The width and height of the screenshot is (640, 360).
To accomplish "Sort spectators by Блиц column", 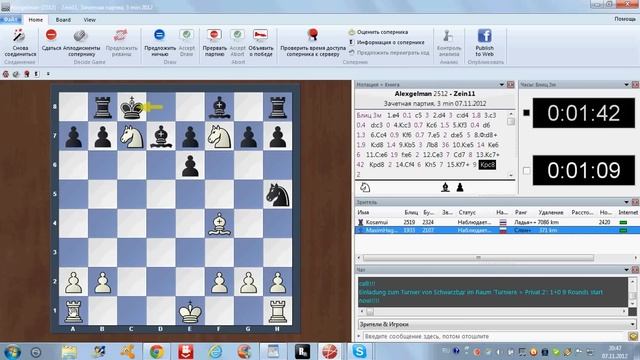I will tap(411, 212).
